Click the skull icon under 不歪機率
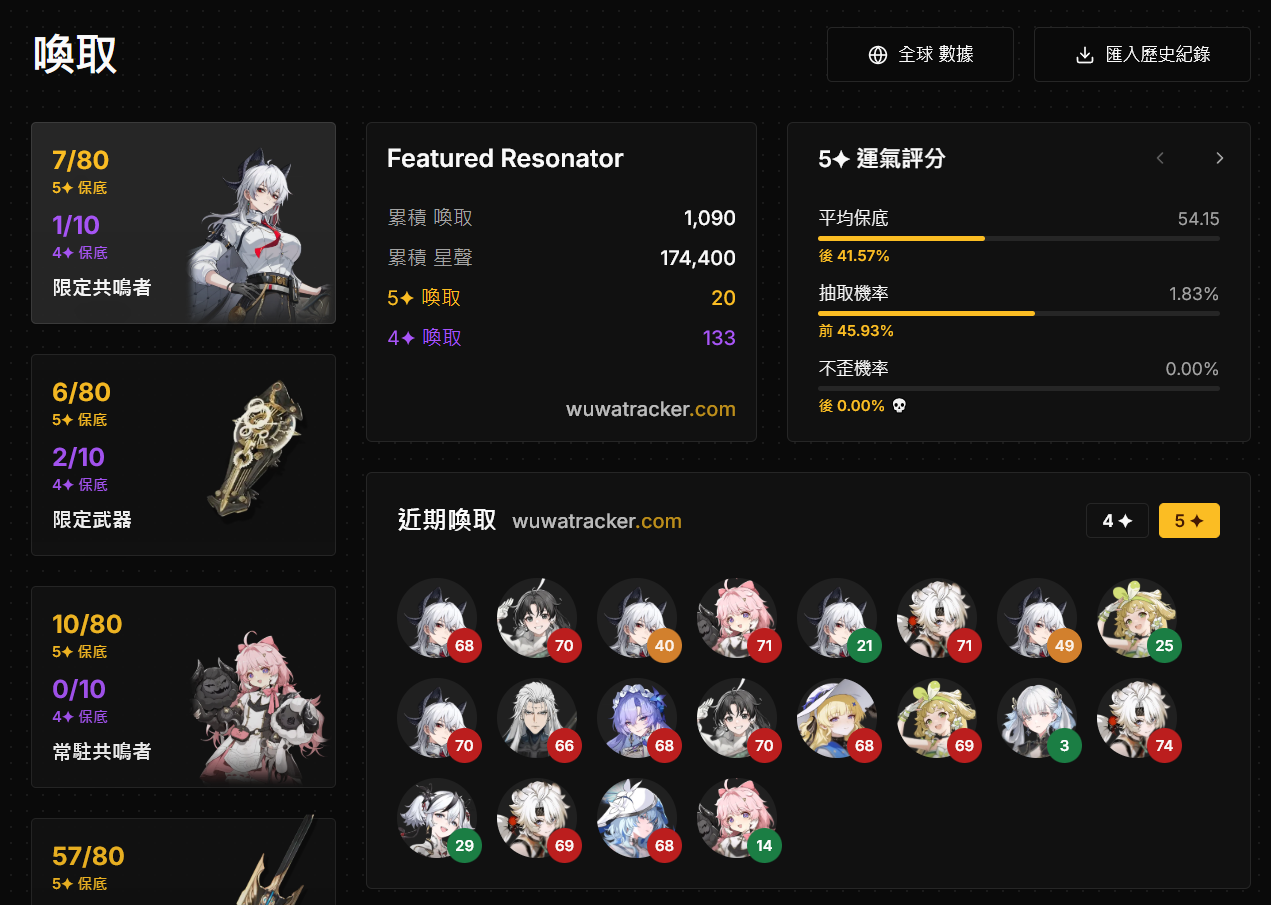The width and height of the screenshot is (1271, 905). coord(899,406)
